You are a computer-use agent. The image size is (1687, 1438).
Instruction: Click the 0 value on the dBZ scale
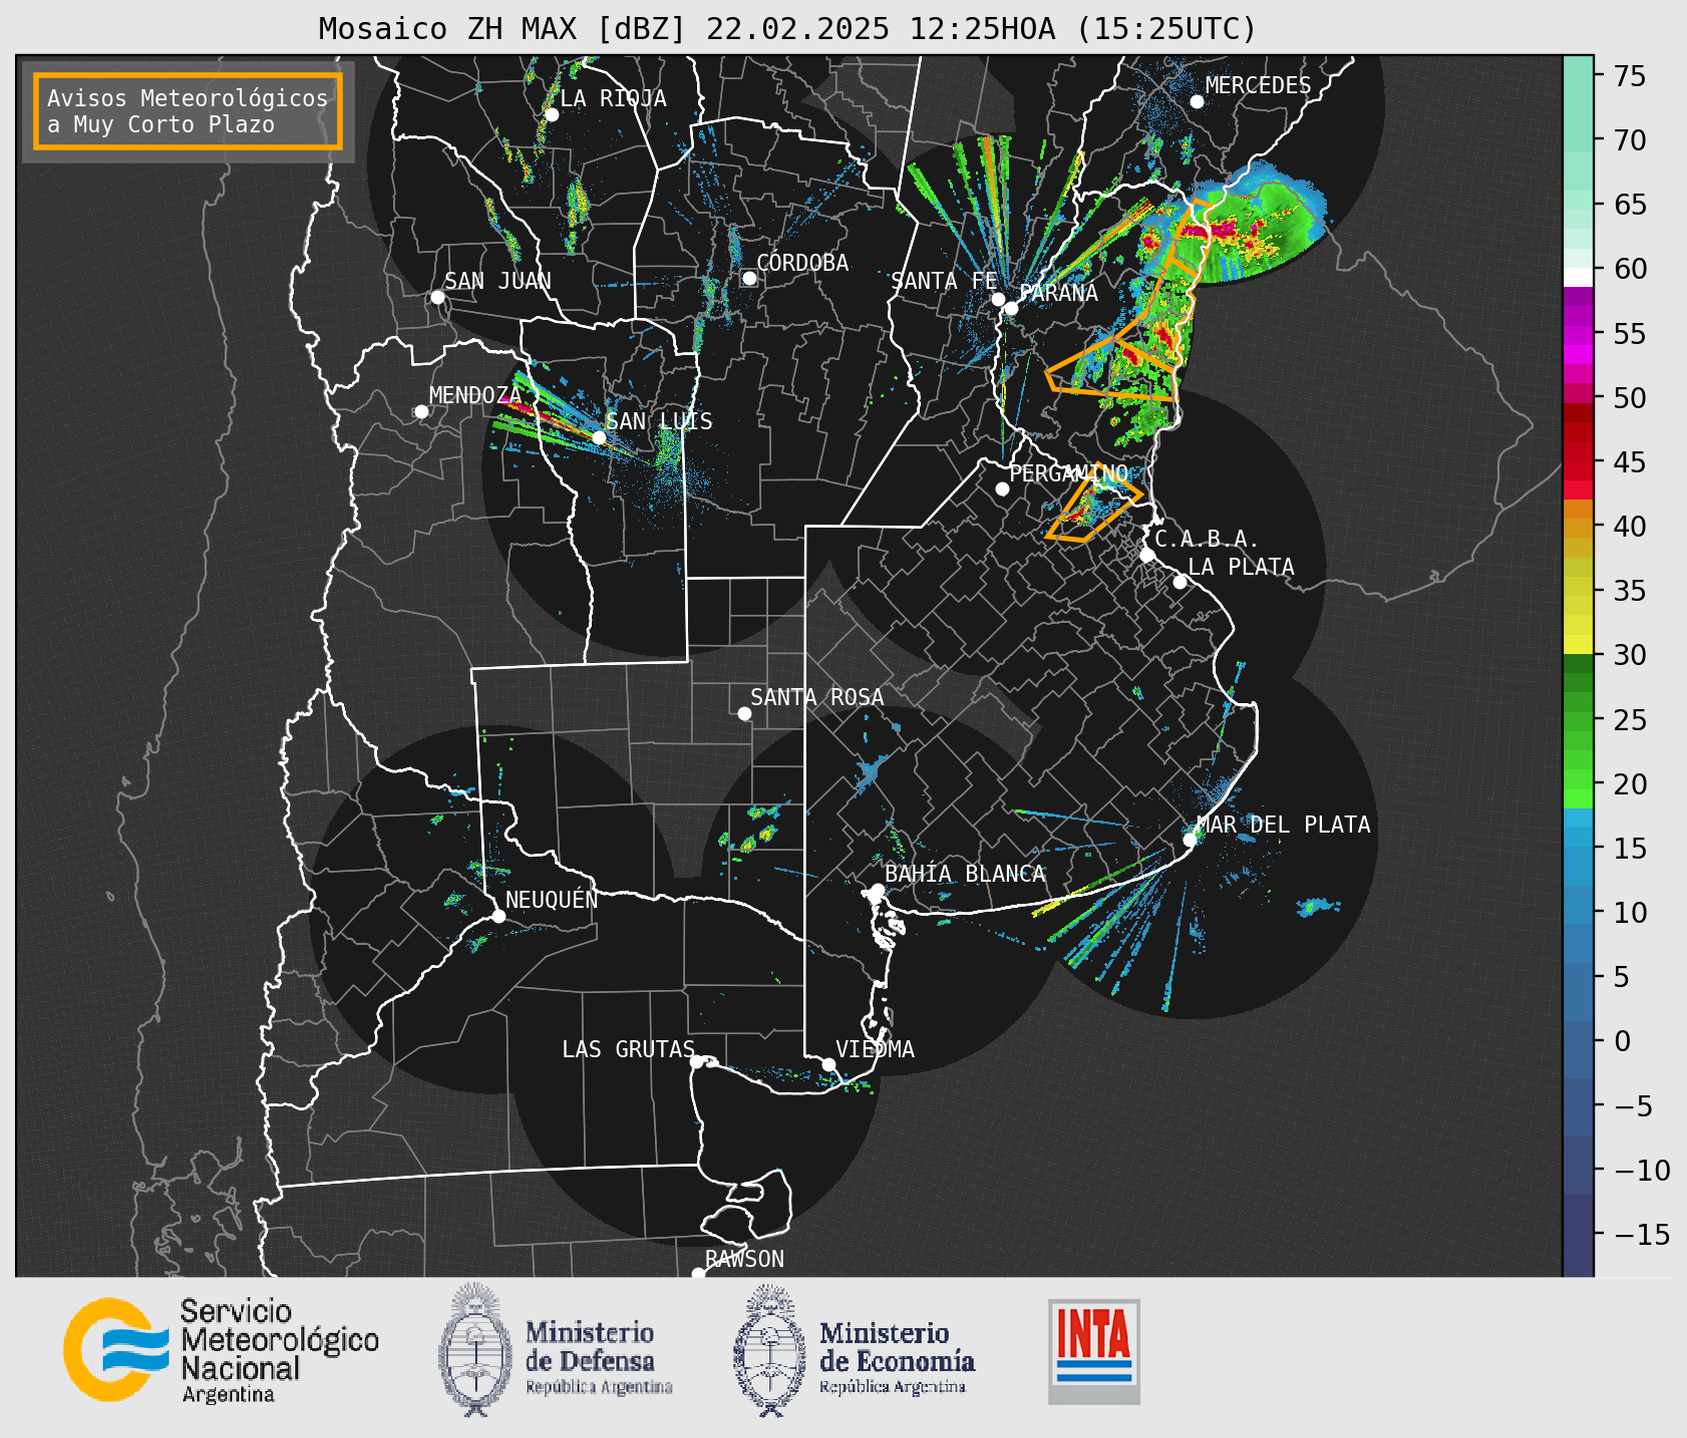[x=1621, y=1041]
